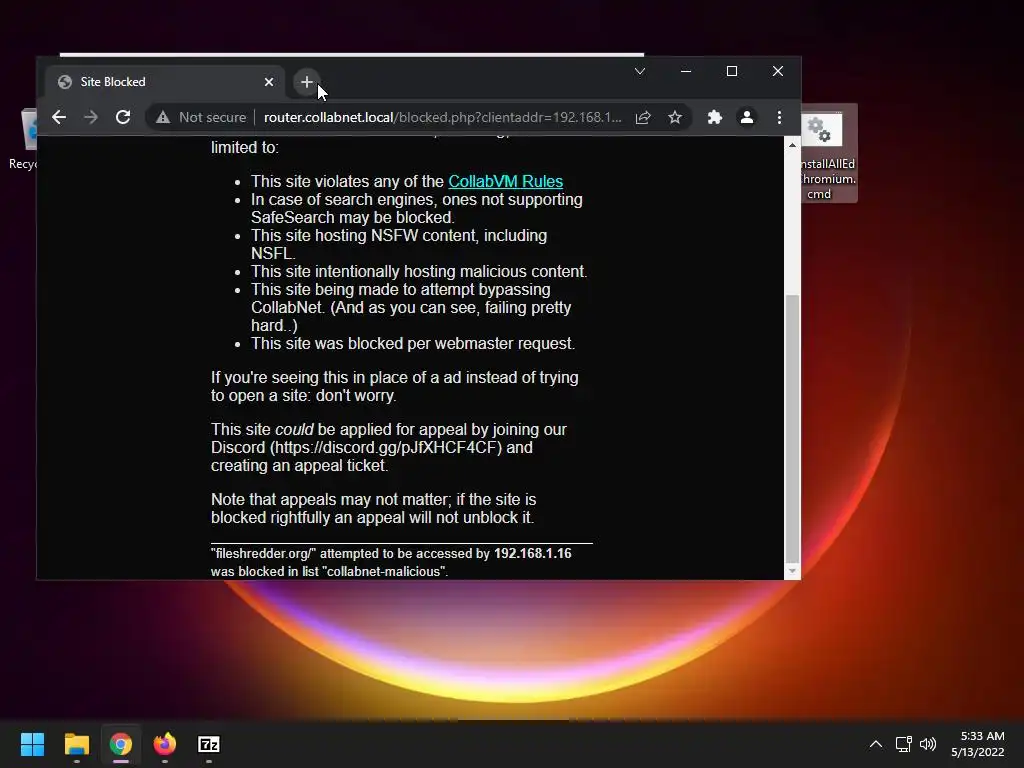Click the scrollbar up arrow
The height and width of the screenshot is (768, 1024).
point(792,145)
